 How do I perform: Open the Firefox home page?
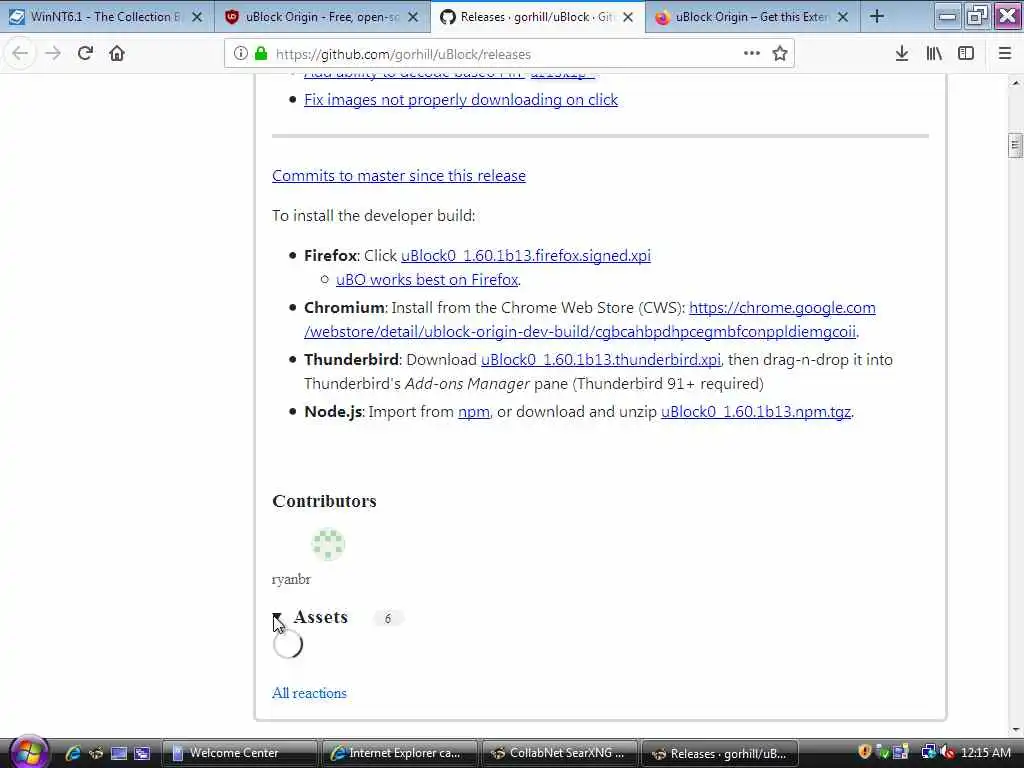117,54
